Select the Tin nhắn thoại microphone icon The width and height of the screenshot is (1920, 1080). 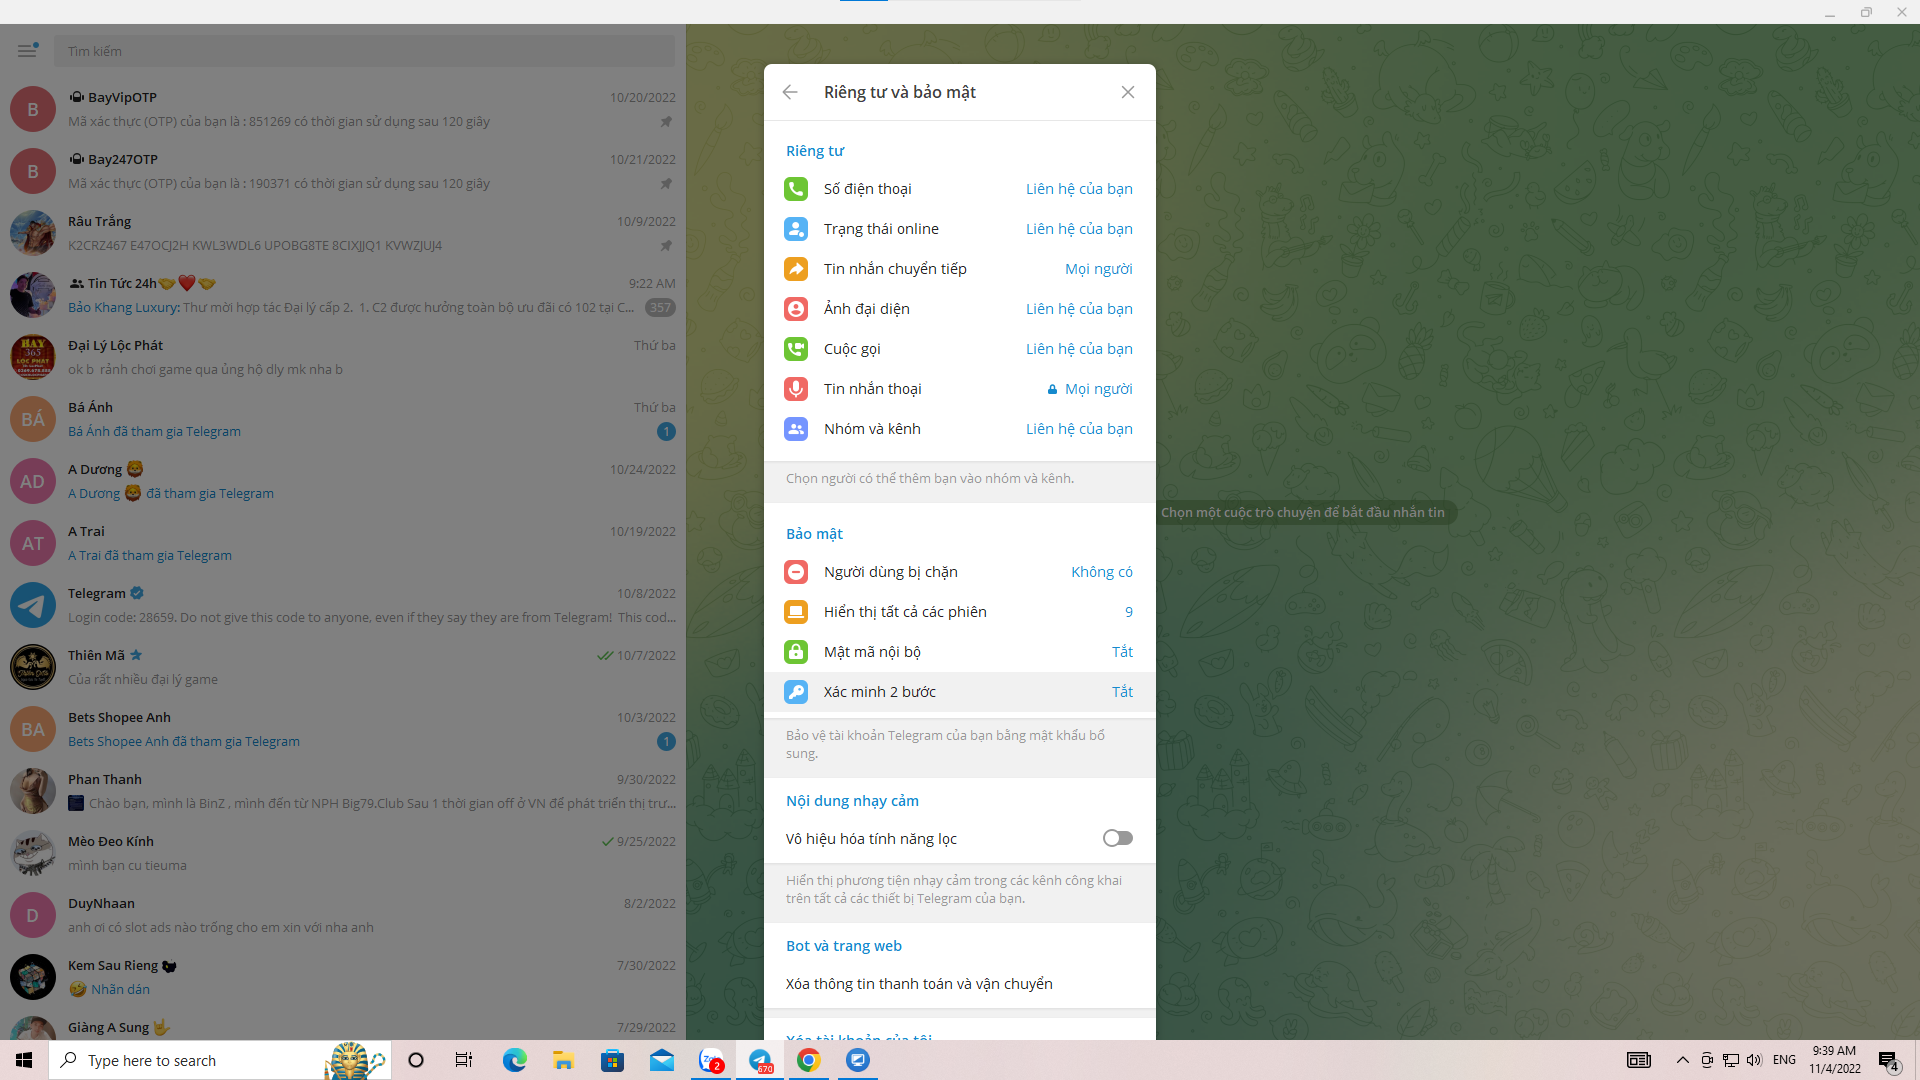click(x=796, y=389)
